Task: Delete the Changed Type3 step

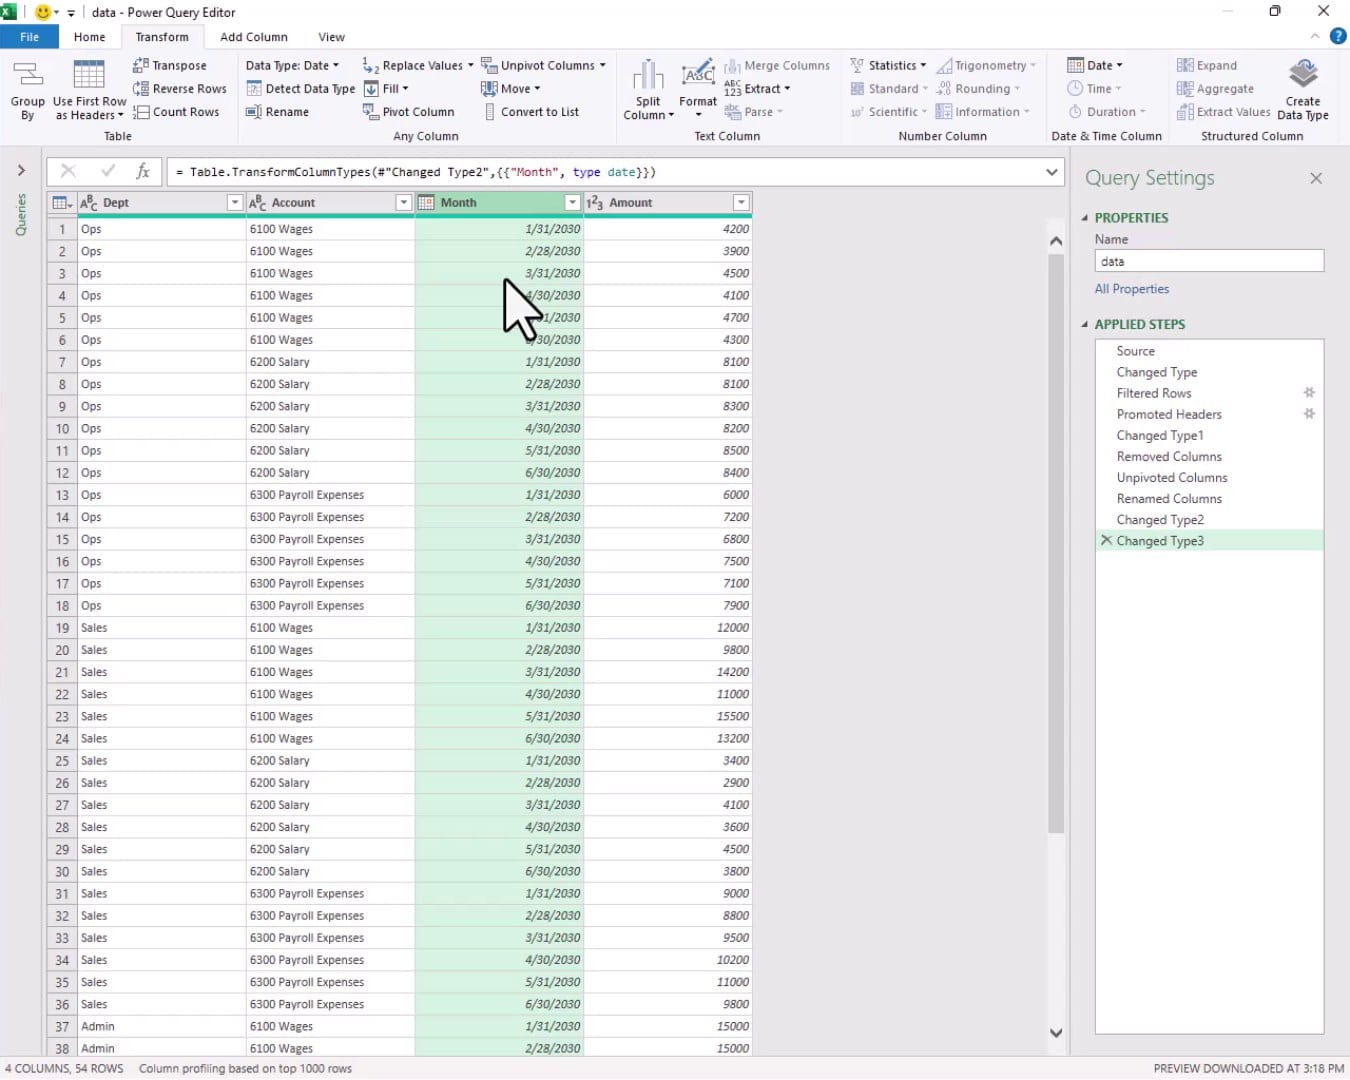Action: (1106, 540)
